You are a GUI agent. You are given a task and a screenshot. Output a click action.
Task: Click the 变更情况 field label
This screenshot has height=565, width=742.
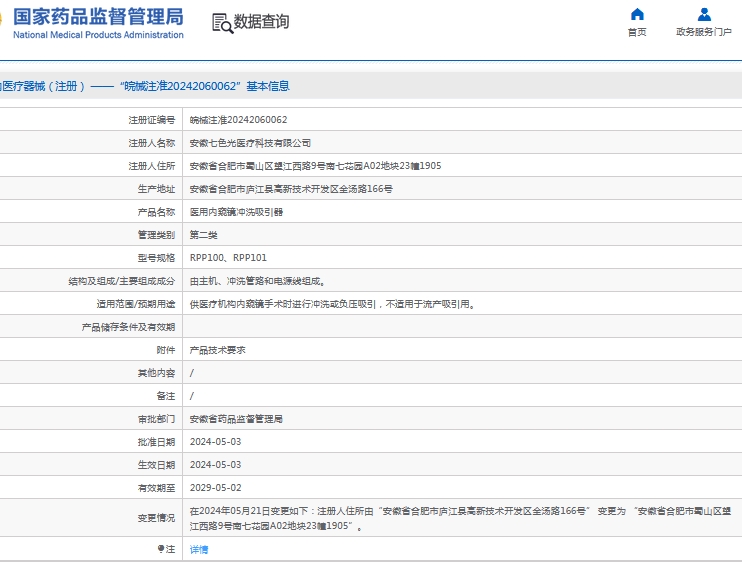click(156, 518)
